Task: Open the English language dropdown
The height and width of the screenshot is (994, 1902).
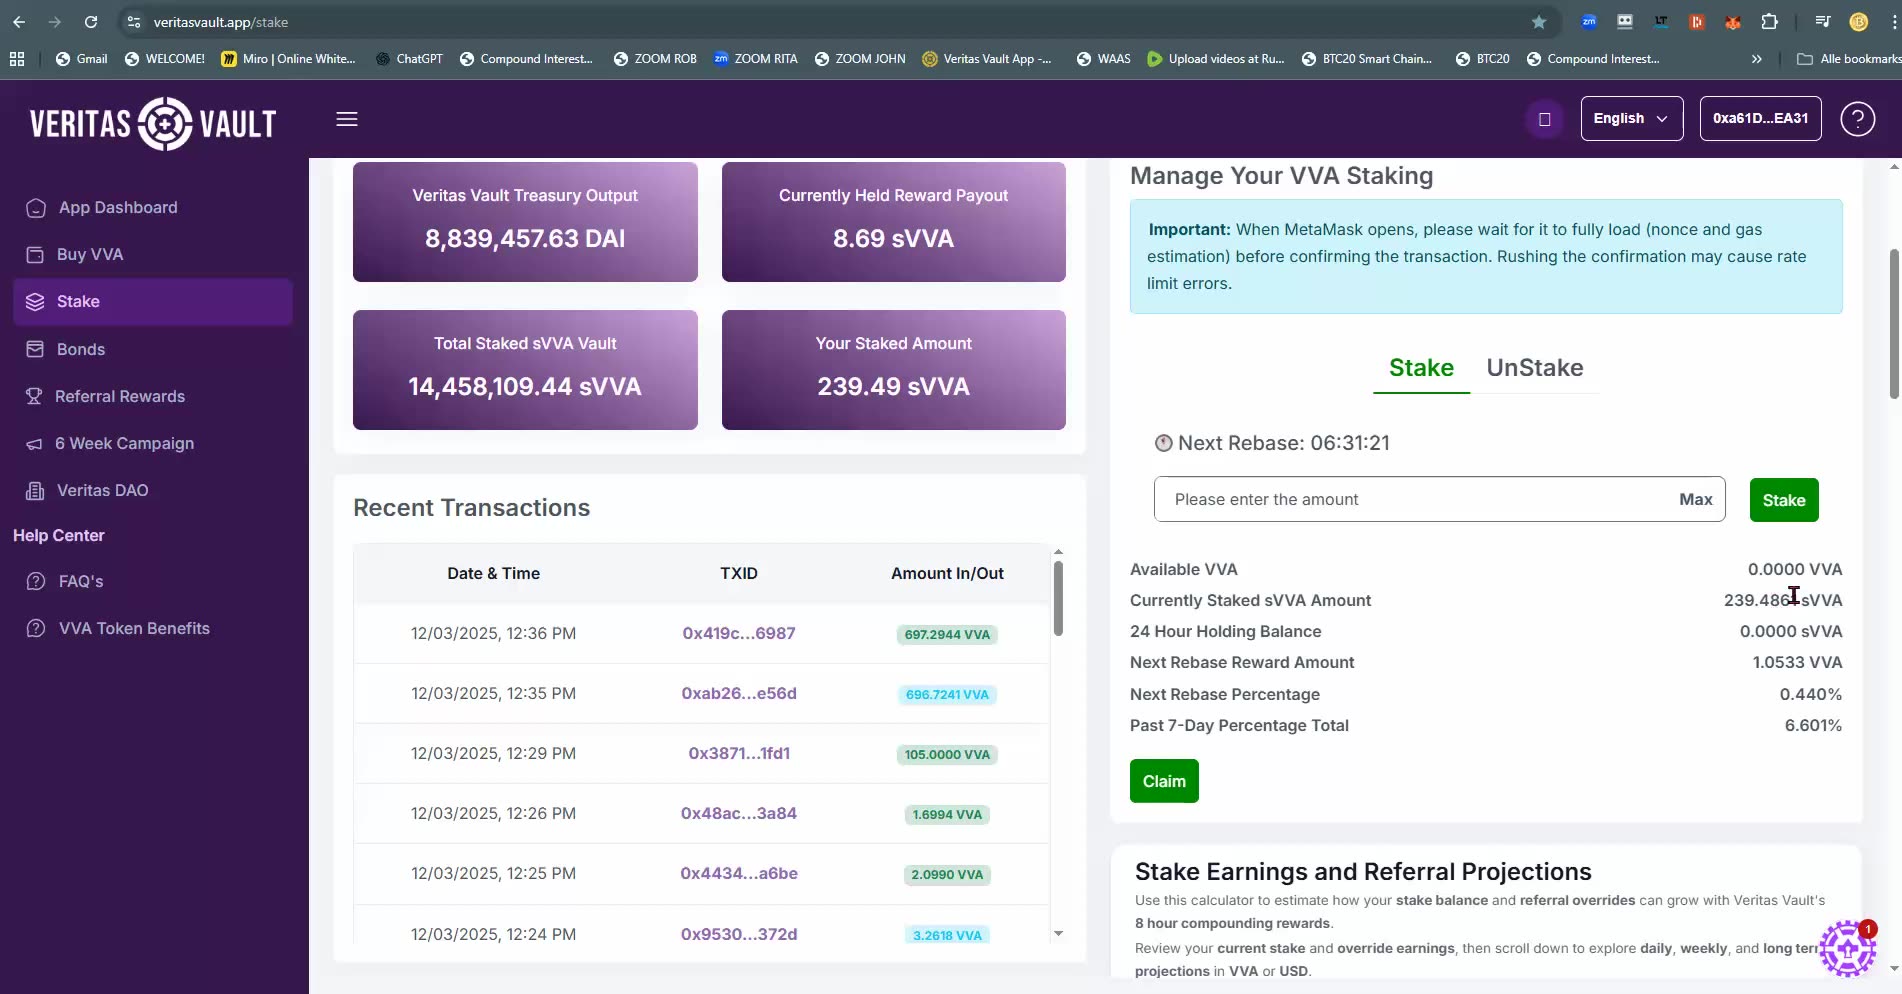Action: 1631,118
